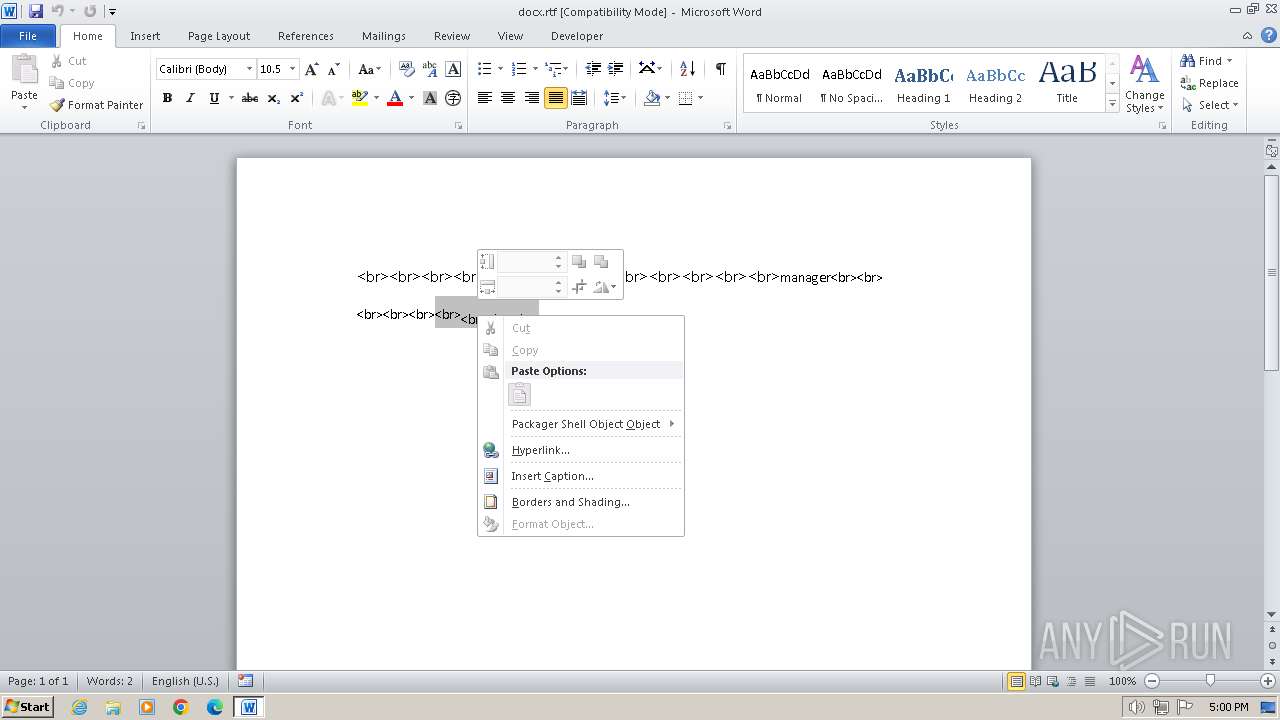Open the File tab
The height and width of the screenshot is (720, 1280).
(28, 36)
